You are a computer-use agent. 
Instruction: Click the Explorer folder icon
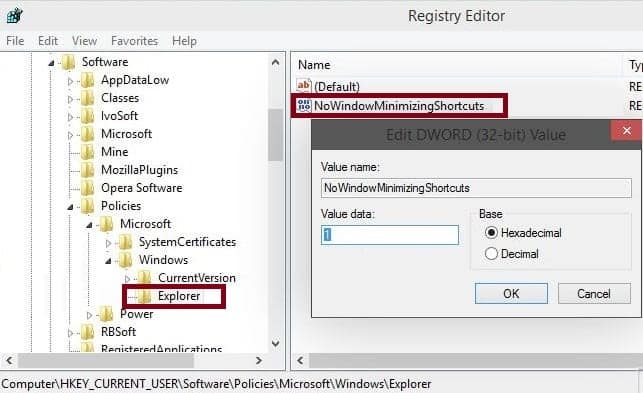point(144,296)
